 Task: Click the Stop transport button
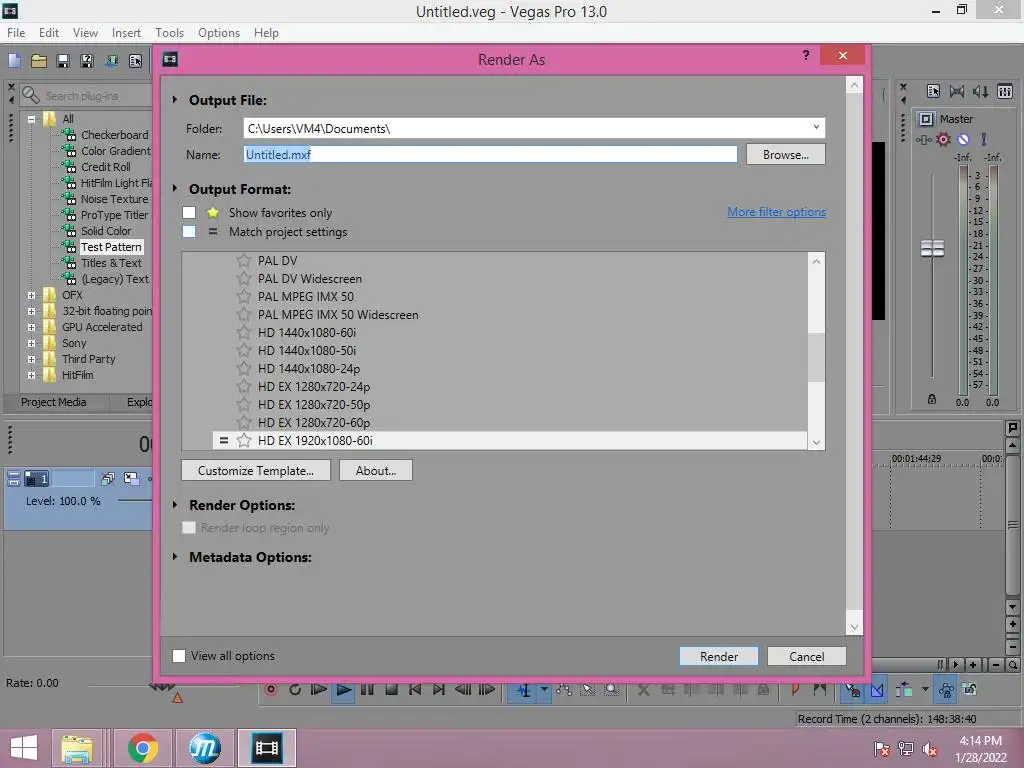click(391, 690)
